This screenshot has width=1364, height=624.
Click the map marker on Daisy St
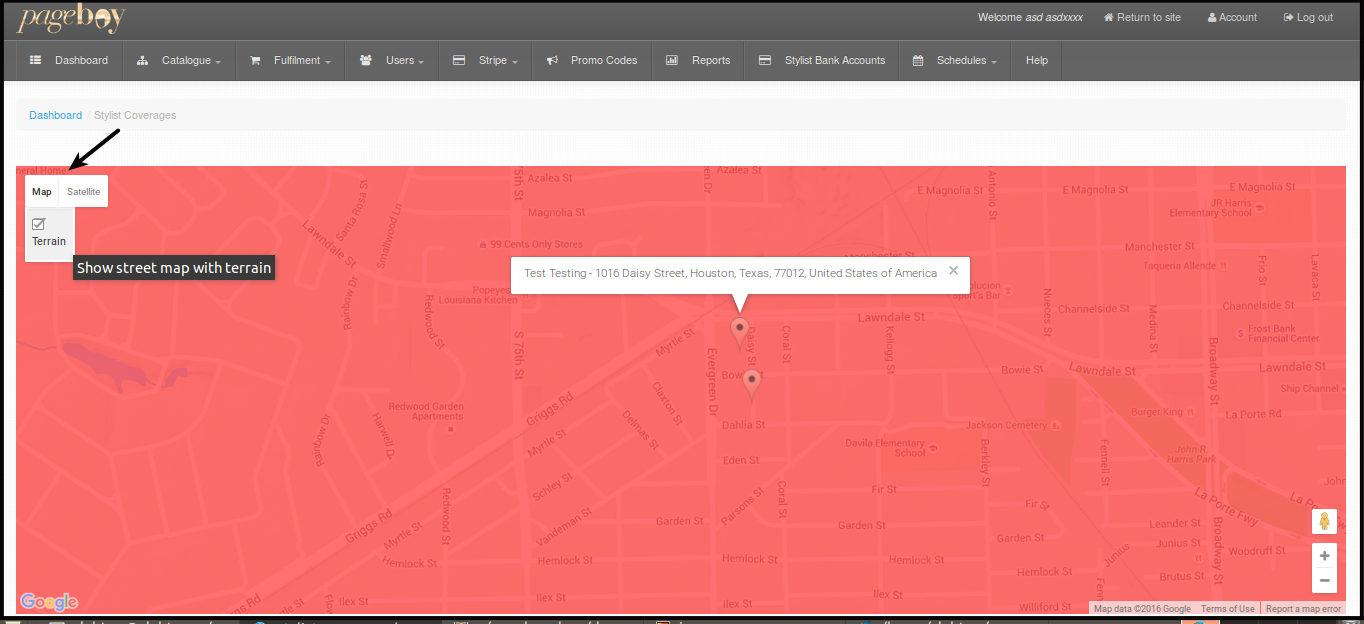tap(740, 333)
